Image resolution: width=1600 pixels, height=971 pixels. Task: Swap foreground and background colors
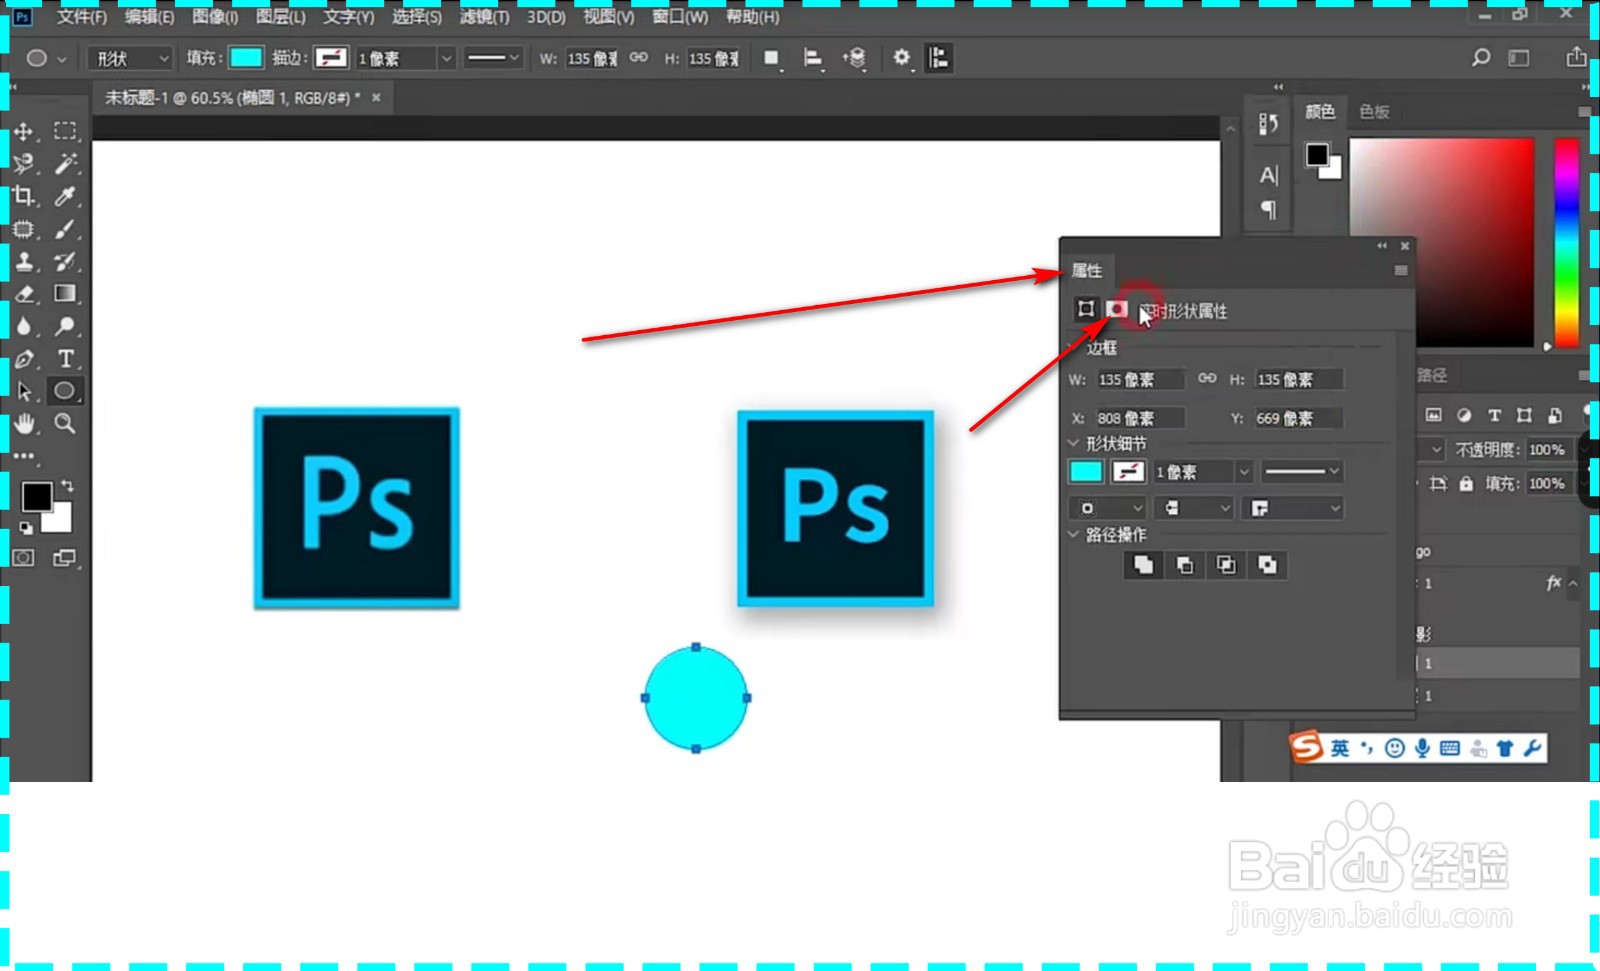tap(67, 486)
